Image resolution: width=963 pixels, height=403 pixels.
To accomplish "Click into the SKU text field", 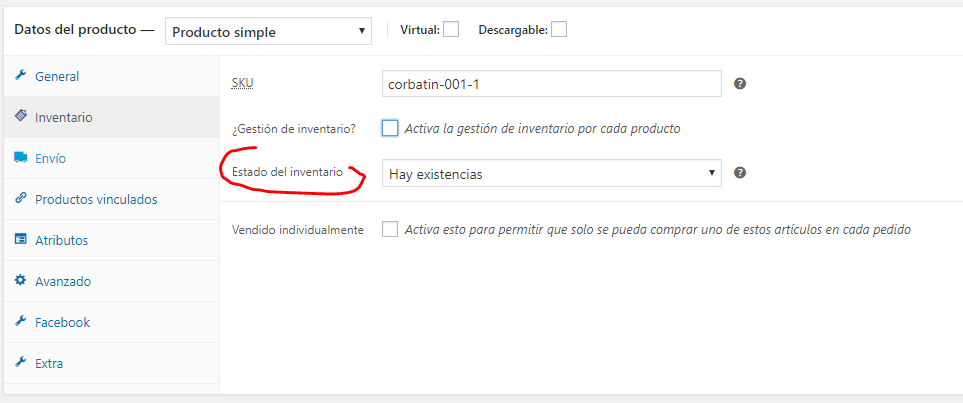I will tap(551, 84).
